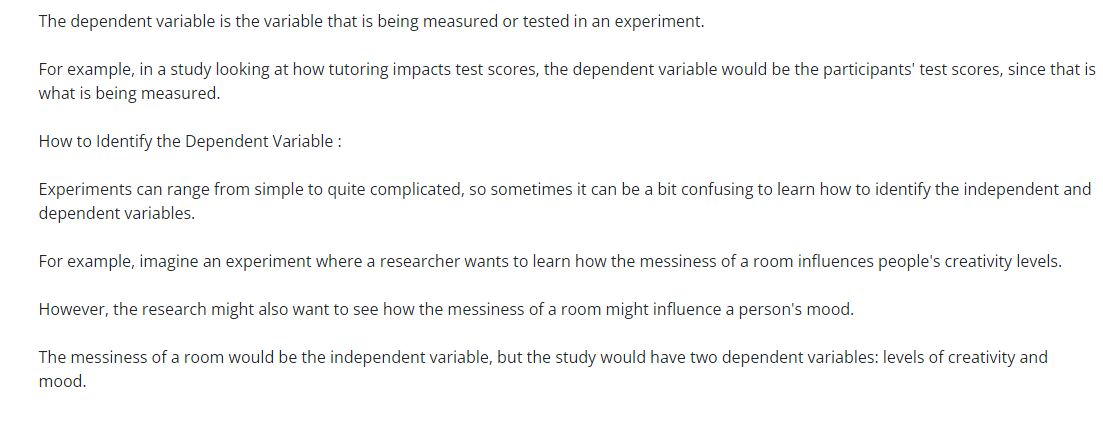The image size is (1103, 429).
Task: Click the first sentence defining the dependent variable
Action: [371, 21]
